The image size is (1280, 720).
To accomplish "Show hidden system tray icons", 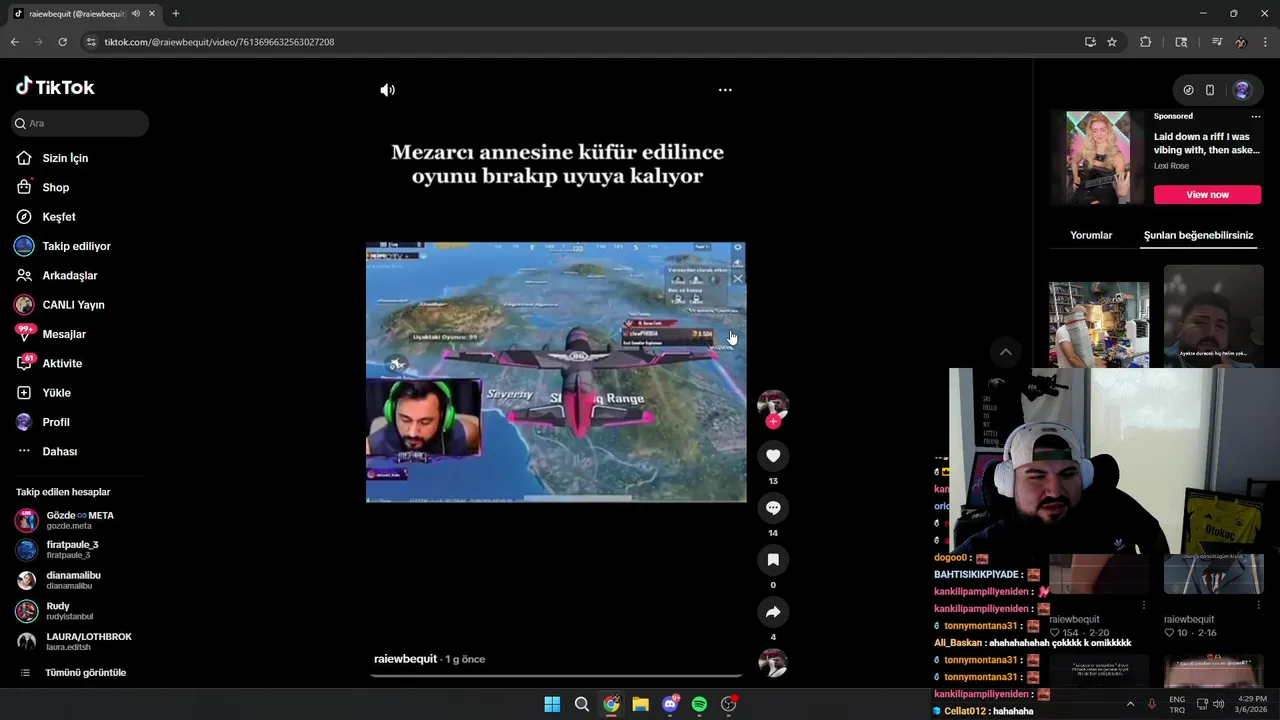I will [x=1130, y=704].
